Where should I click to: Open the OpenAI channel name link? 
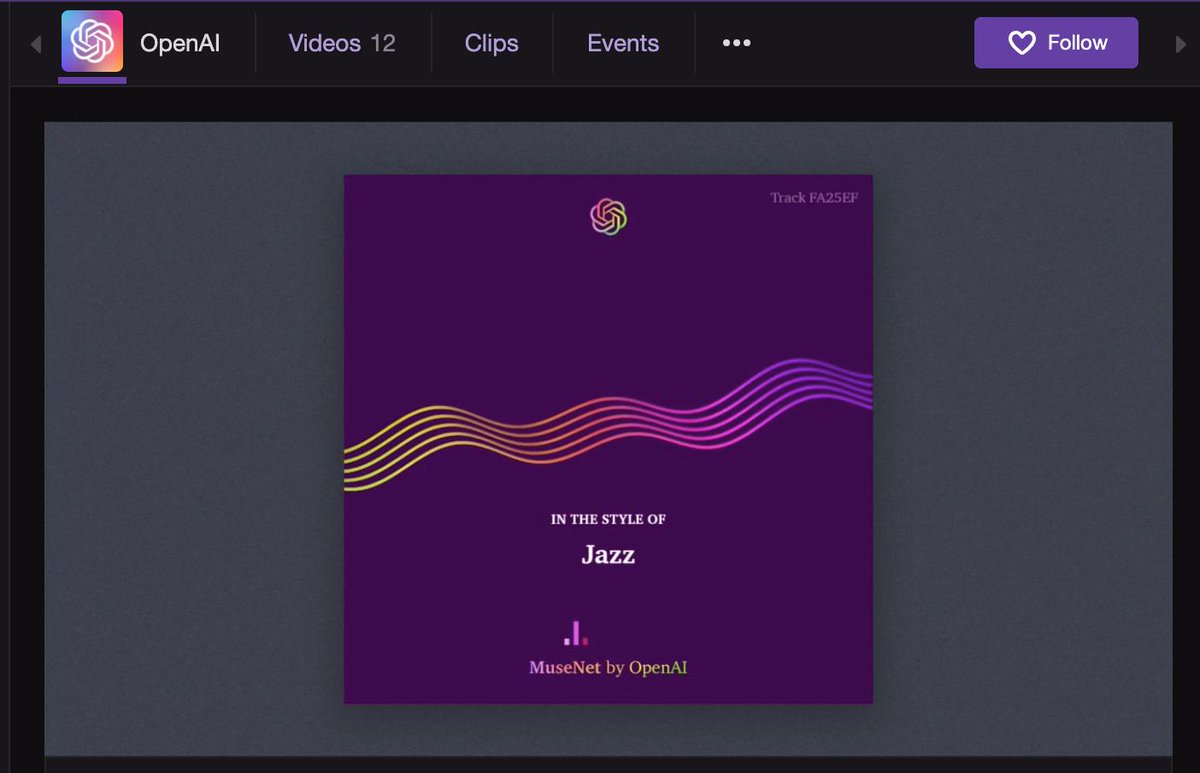(x=180, y=43)
